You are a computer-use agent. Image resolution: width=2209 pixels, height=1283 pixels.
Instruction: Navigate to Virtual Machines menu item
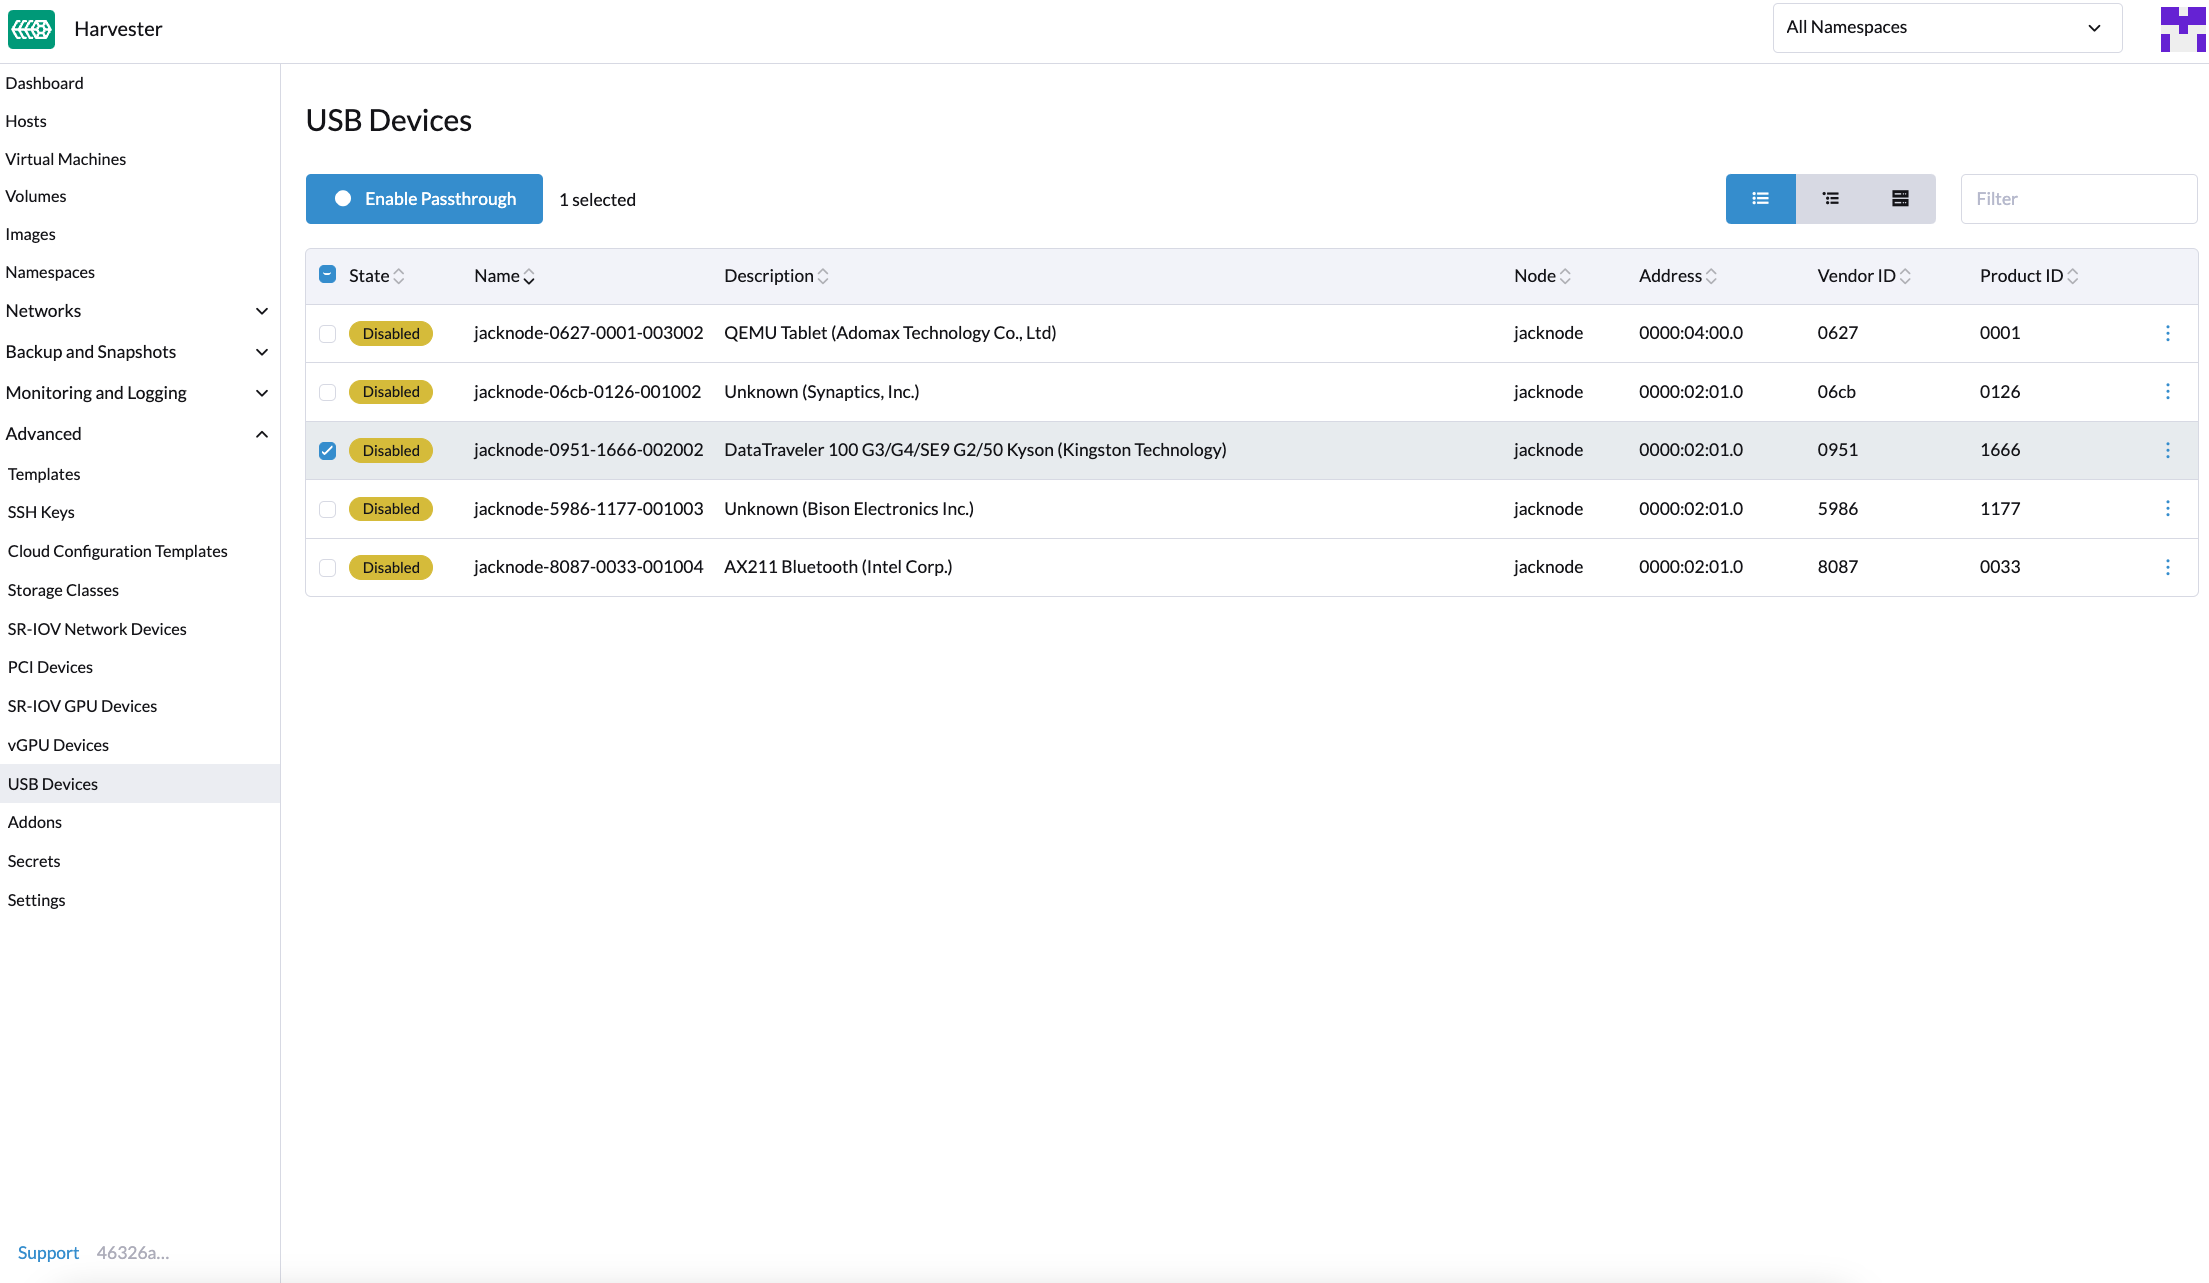click(66, 157)
